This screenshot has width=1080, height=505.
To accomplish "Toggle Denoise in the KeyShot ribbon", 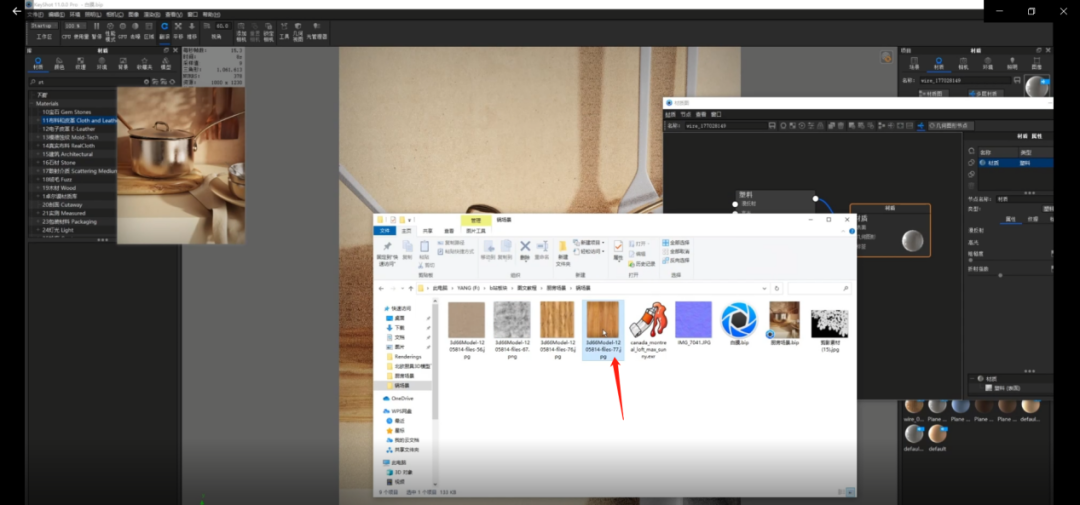I will coord(135,30).
